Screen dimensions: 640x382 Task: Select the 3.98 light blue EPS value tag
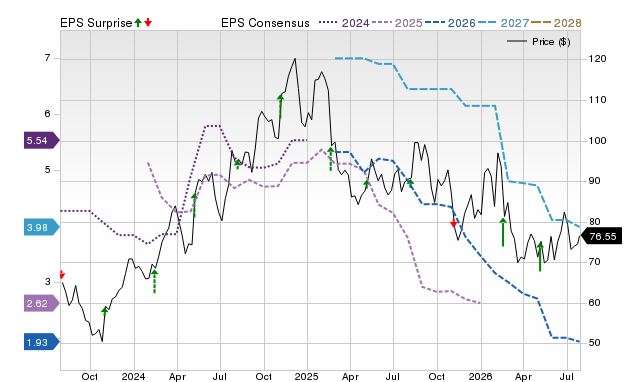[42, 227]
